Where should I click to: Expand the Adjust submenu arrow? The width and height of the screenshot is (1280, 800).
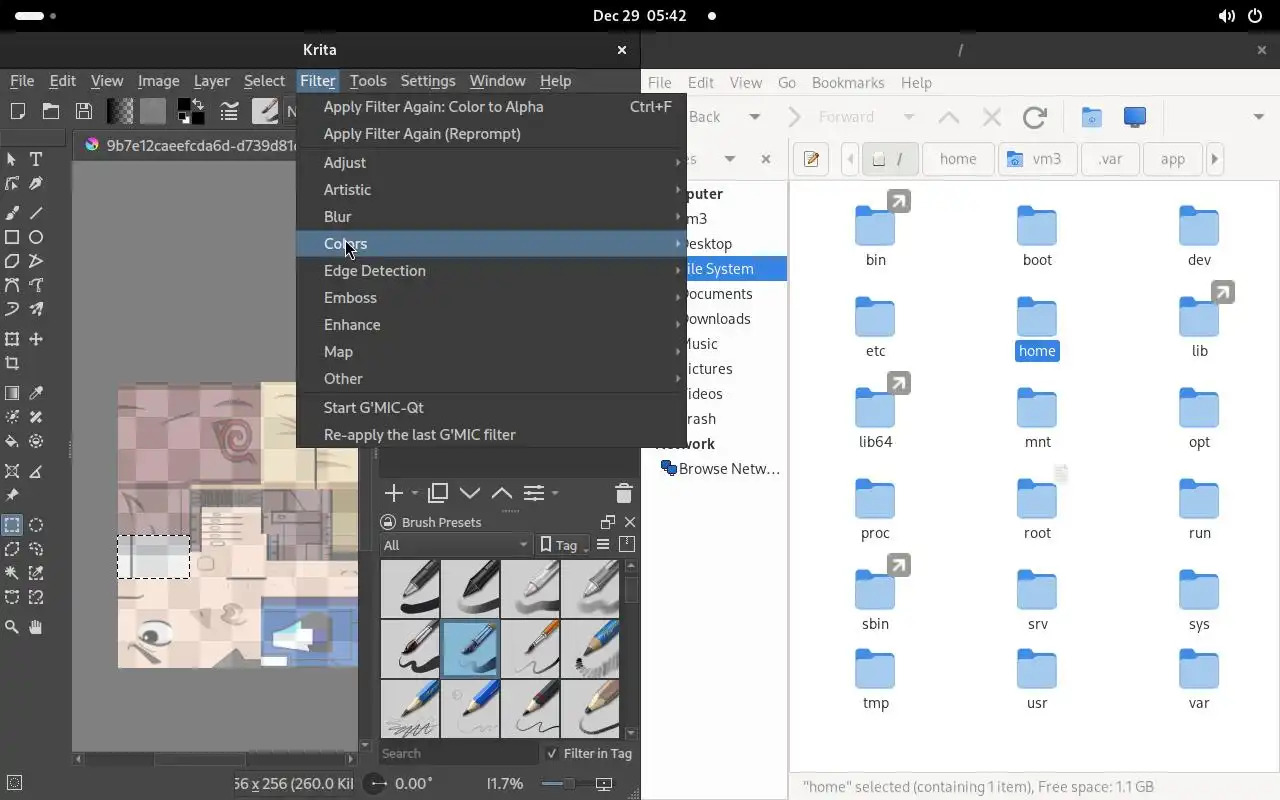pyautogui.click(x=678, y=162)
